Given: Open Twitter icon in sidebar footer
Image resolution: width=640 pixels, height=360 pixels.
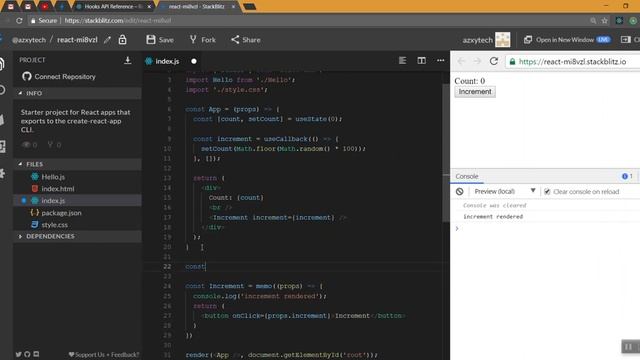Looking at the screenshot, I should (x=19, y=354).
